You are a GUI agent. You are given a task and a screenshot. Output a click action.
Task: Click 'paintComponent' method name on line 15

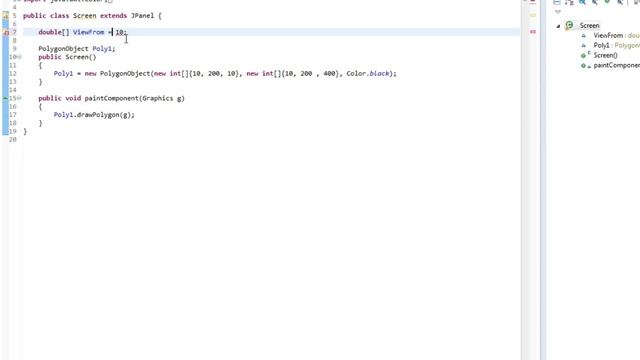pyautogui.click(x=111, y=98)
